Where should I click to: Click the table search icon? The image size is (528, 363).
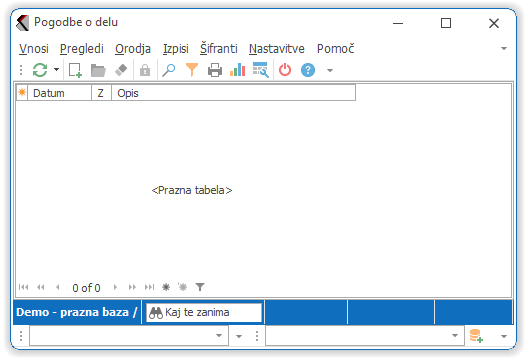pyautogui.click(x=261, y=70)
